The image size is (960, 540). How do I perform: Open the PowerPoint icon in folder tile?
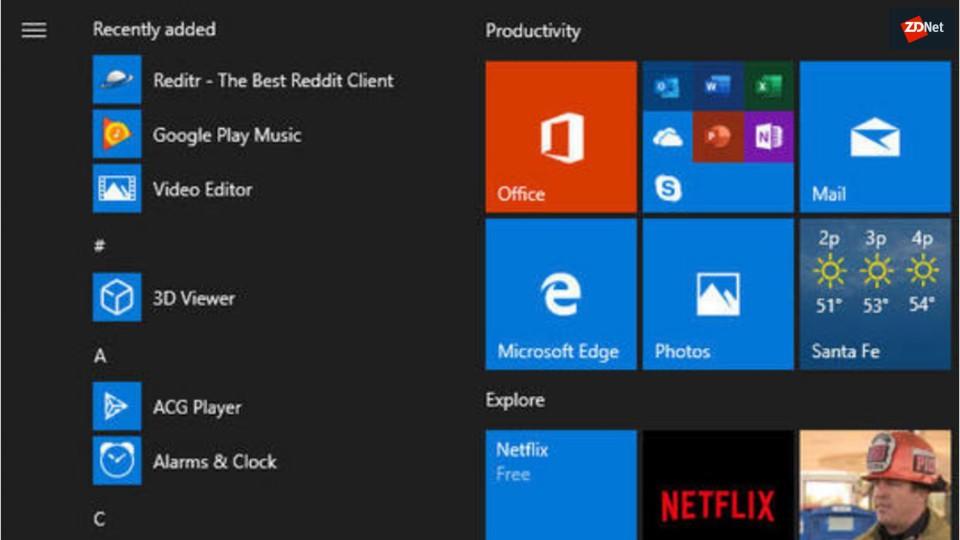[x=718, y=137]
